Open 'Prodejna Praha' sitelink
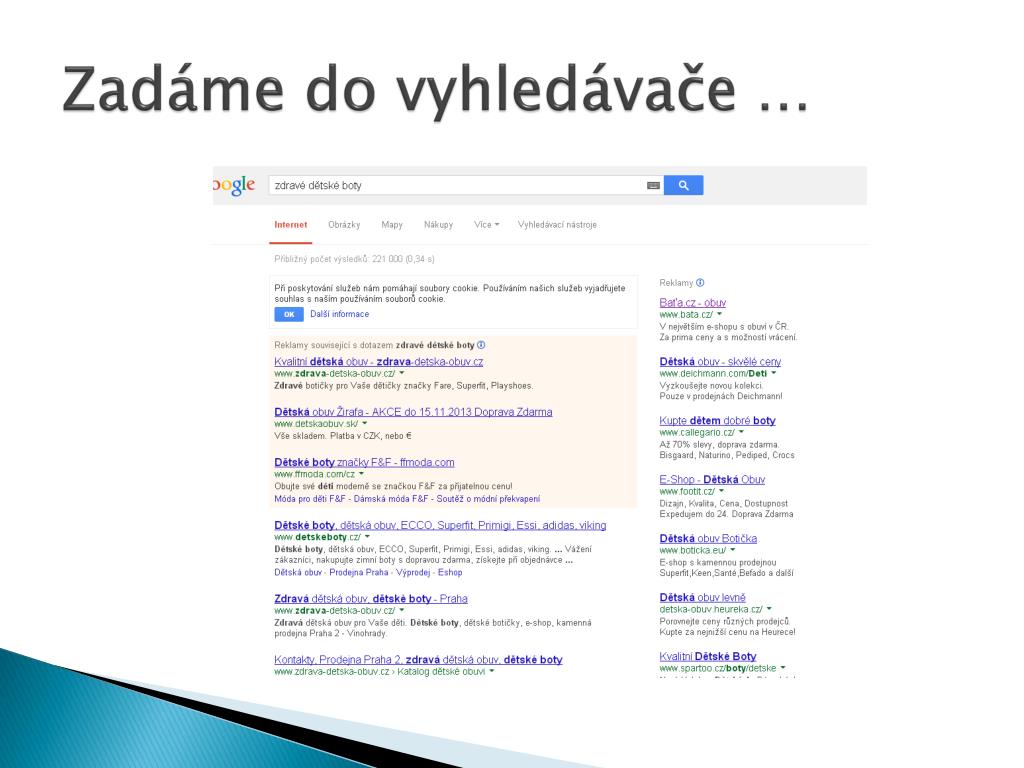Viewport: 1024px width, 768px height. coord(359,573)
